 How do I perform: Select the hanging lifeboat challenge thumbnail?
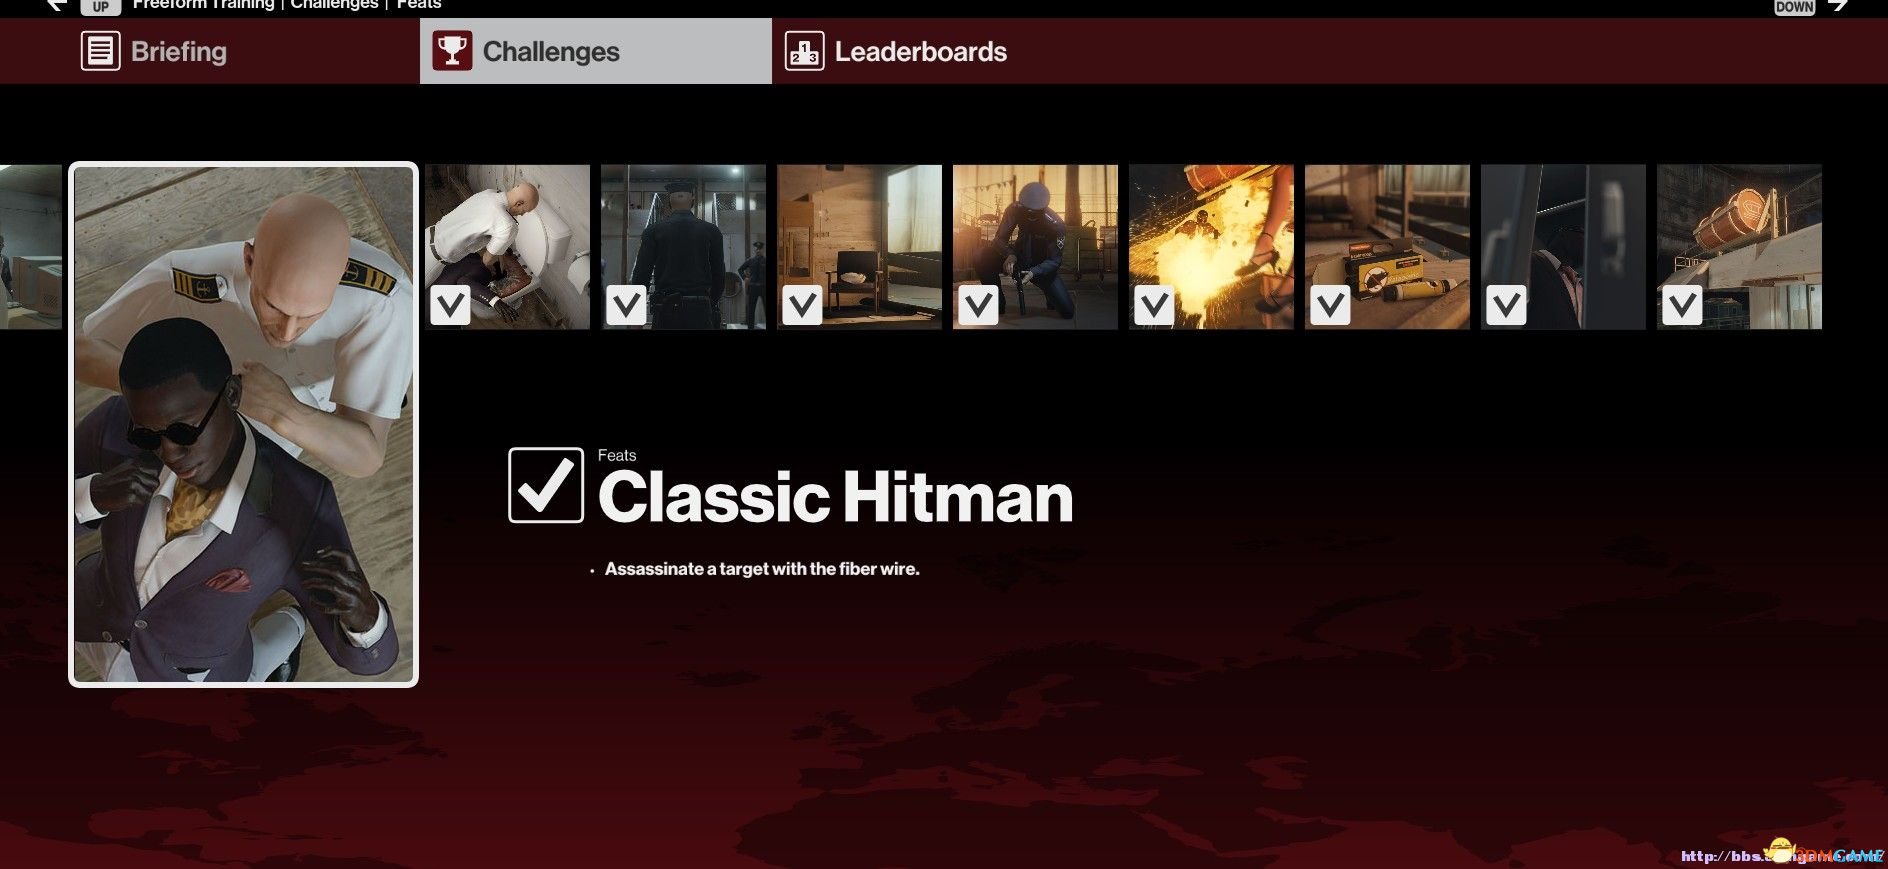coord(1739,247)
